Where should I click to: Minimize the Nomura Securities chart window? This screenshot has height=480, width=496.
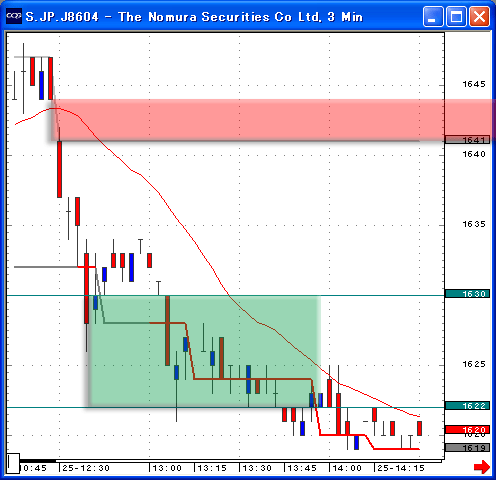tap(433, 16)
